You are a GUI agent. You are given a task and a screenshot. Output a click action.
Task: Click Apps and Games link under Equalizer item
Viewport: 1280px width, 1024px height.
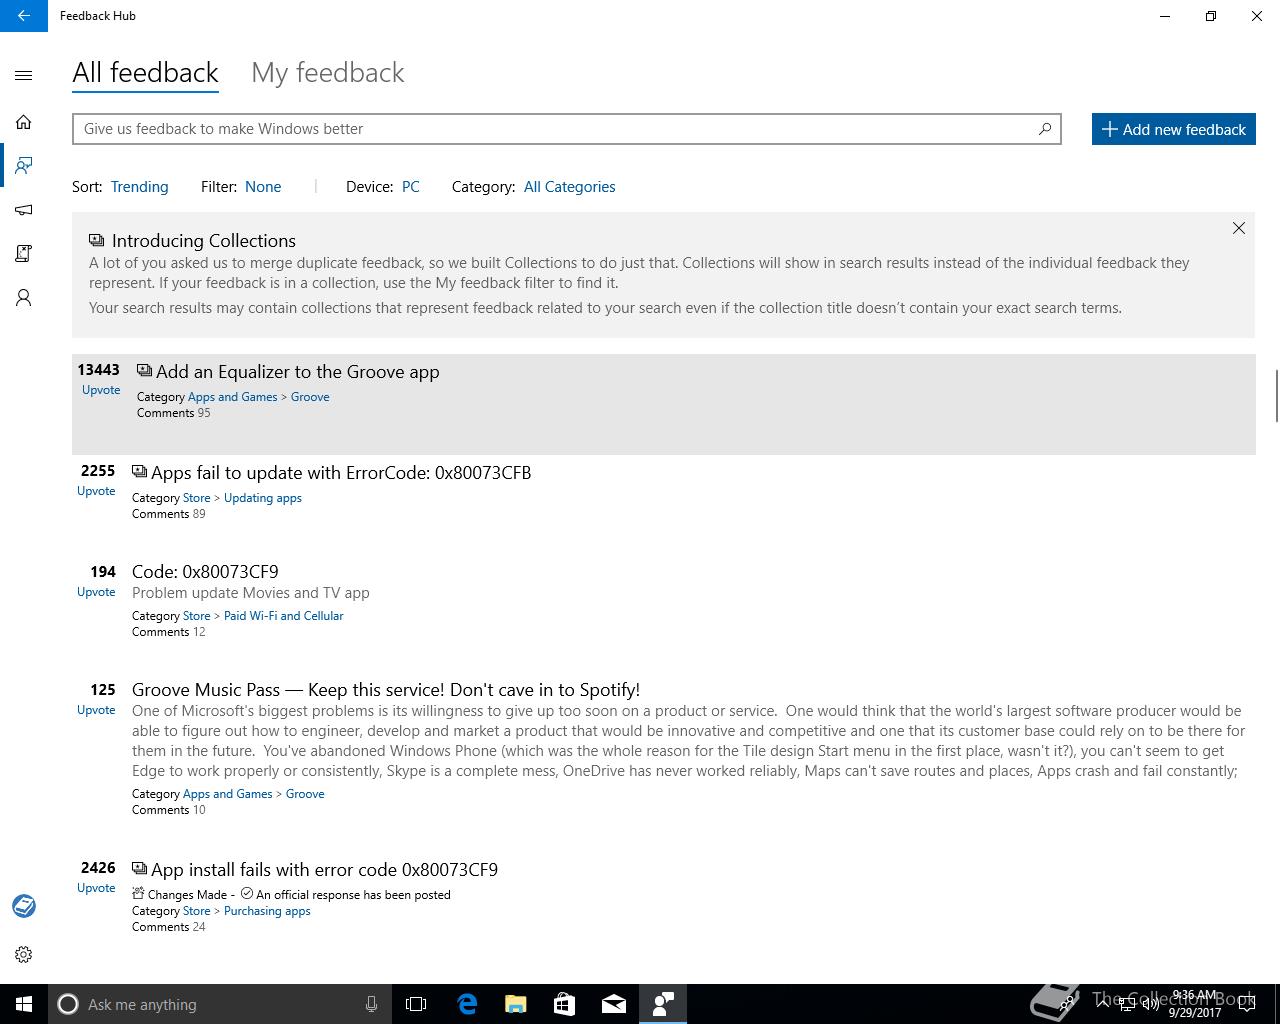tap(232, 397)
